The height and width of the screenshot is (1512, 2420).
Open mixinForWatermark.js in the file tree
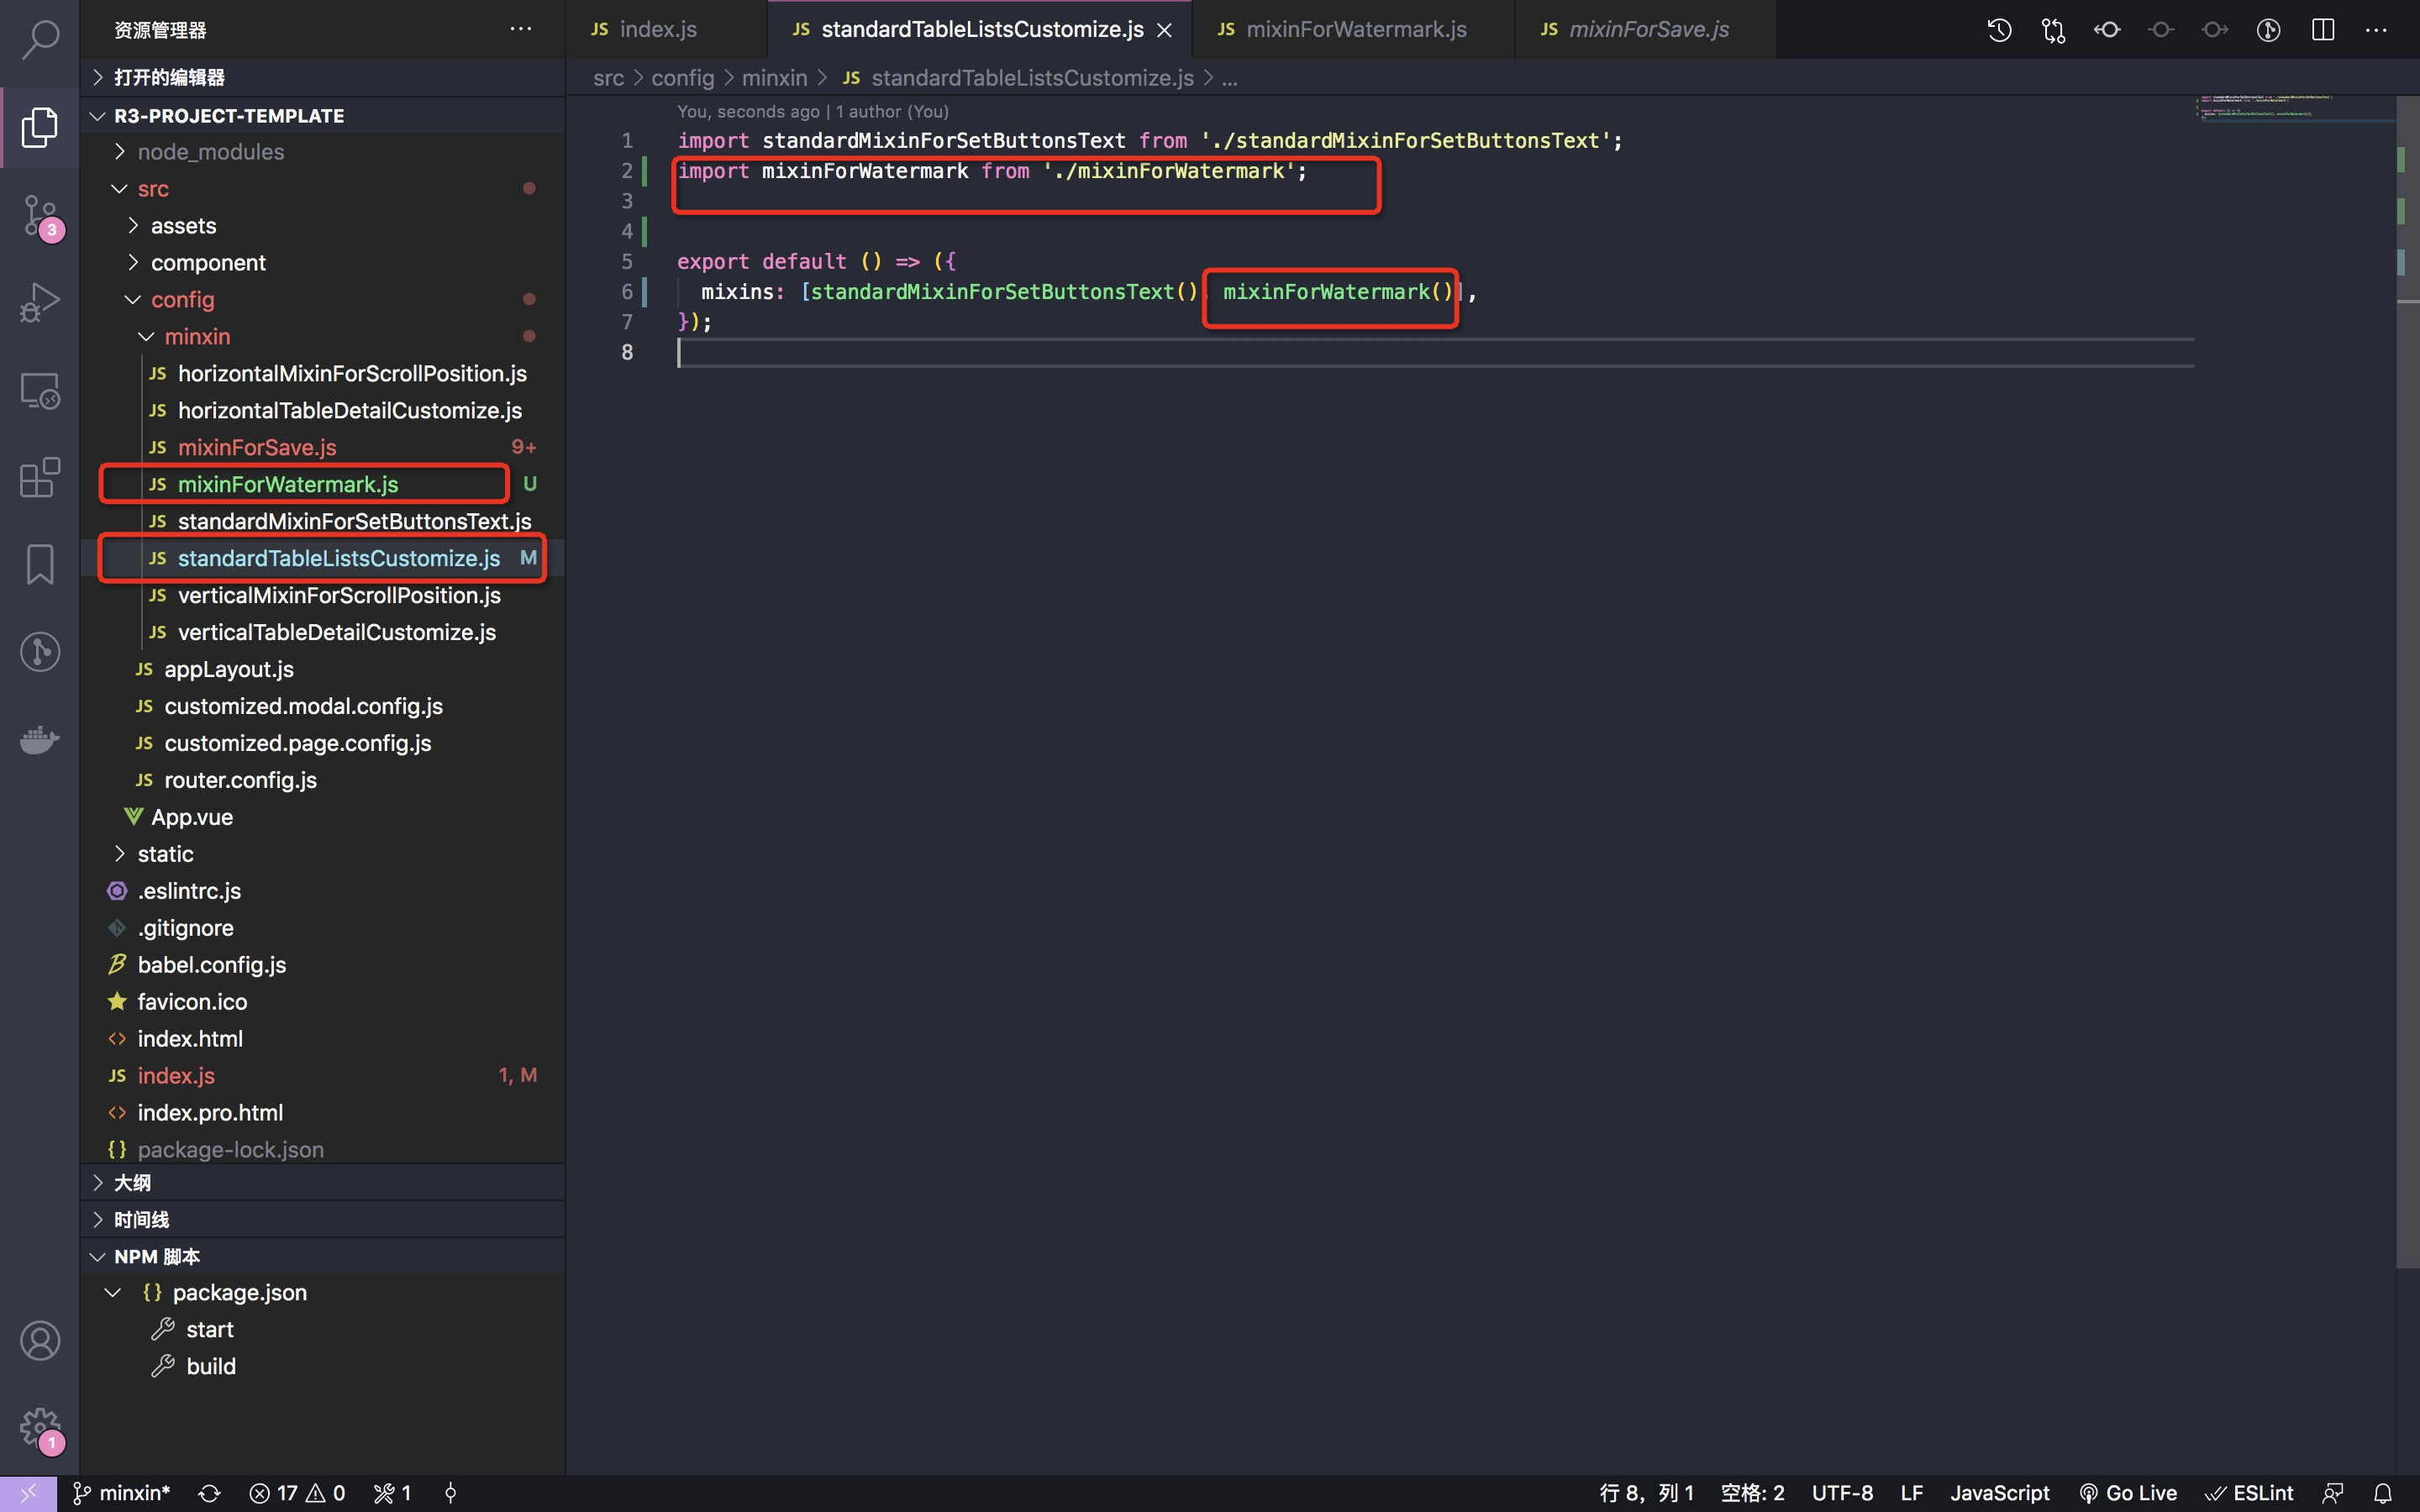click(x=322, y=485)
